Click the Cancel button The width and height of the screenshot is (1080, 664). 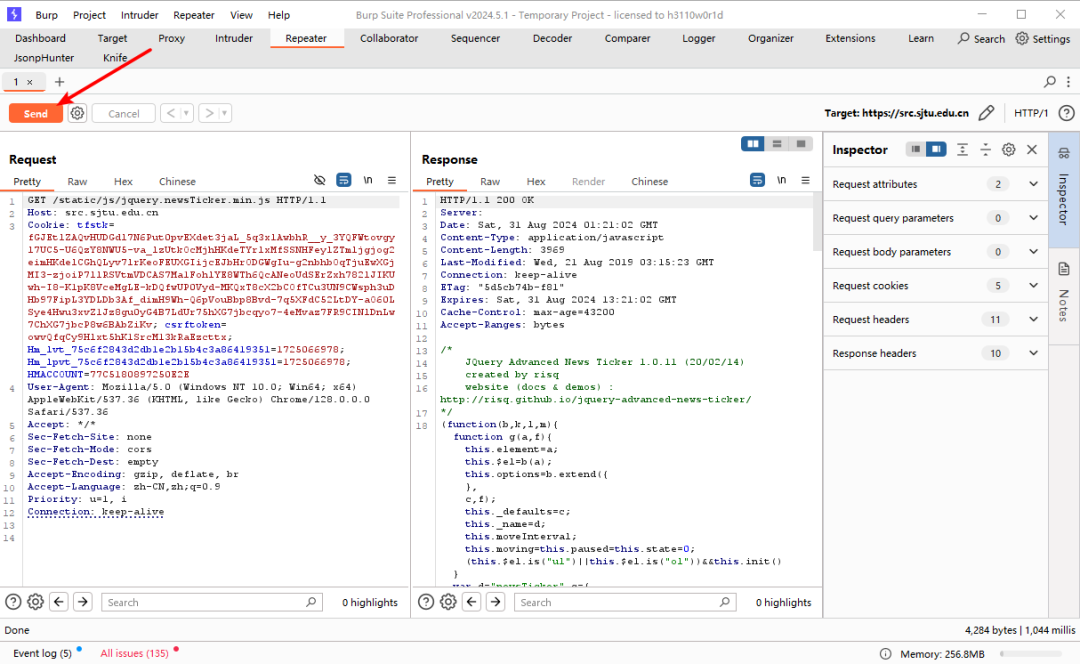[123, 114]
